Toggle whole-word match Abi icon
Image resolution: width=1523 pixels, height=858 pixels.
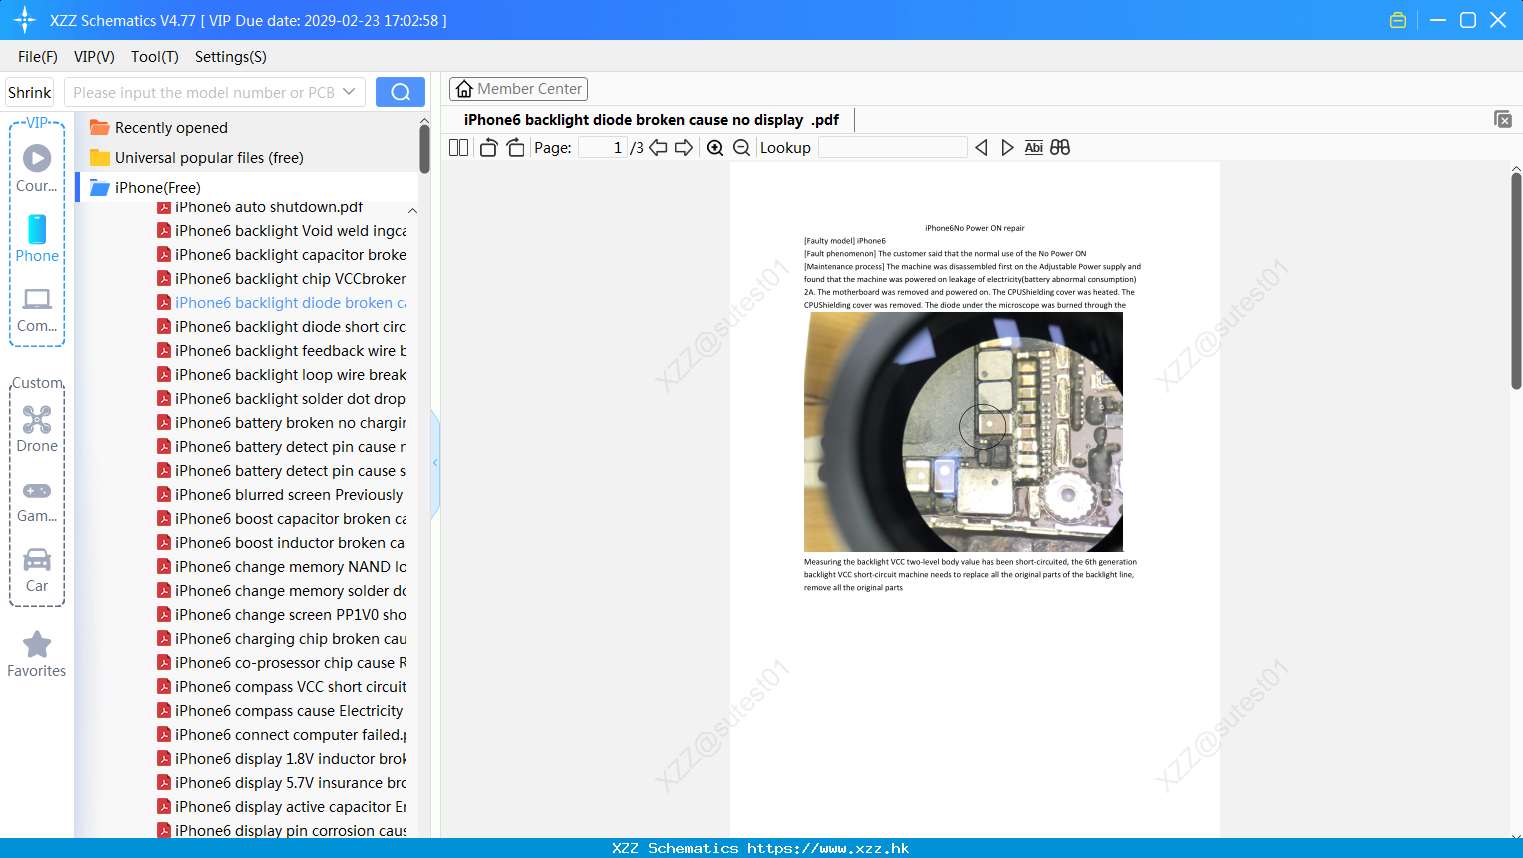1034,147
